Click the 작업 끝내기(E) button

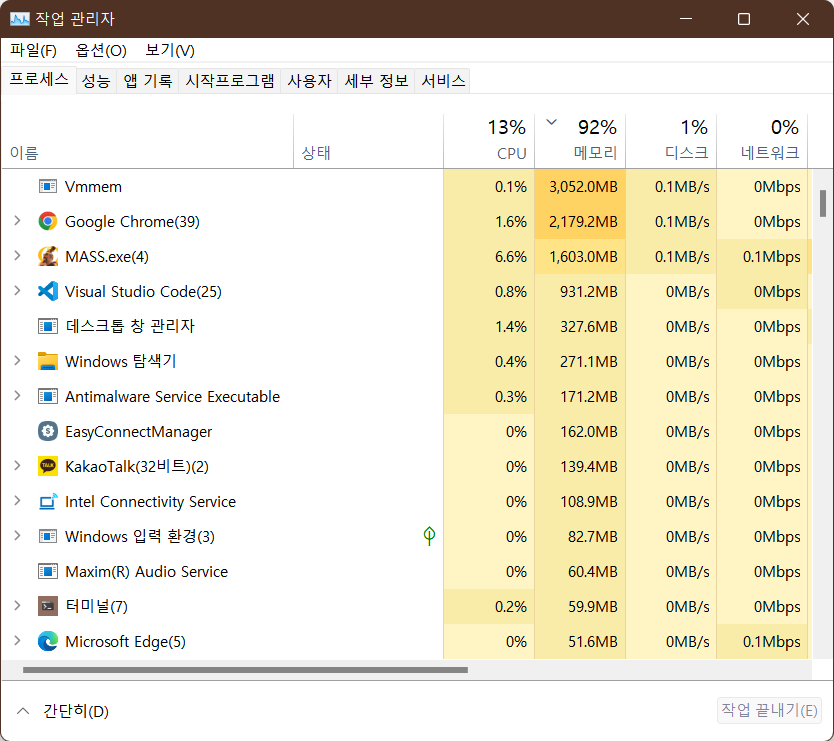click(x=769, y=710)
